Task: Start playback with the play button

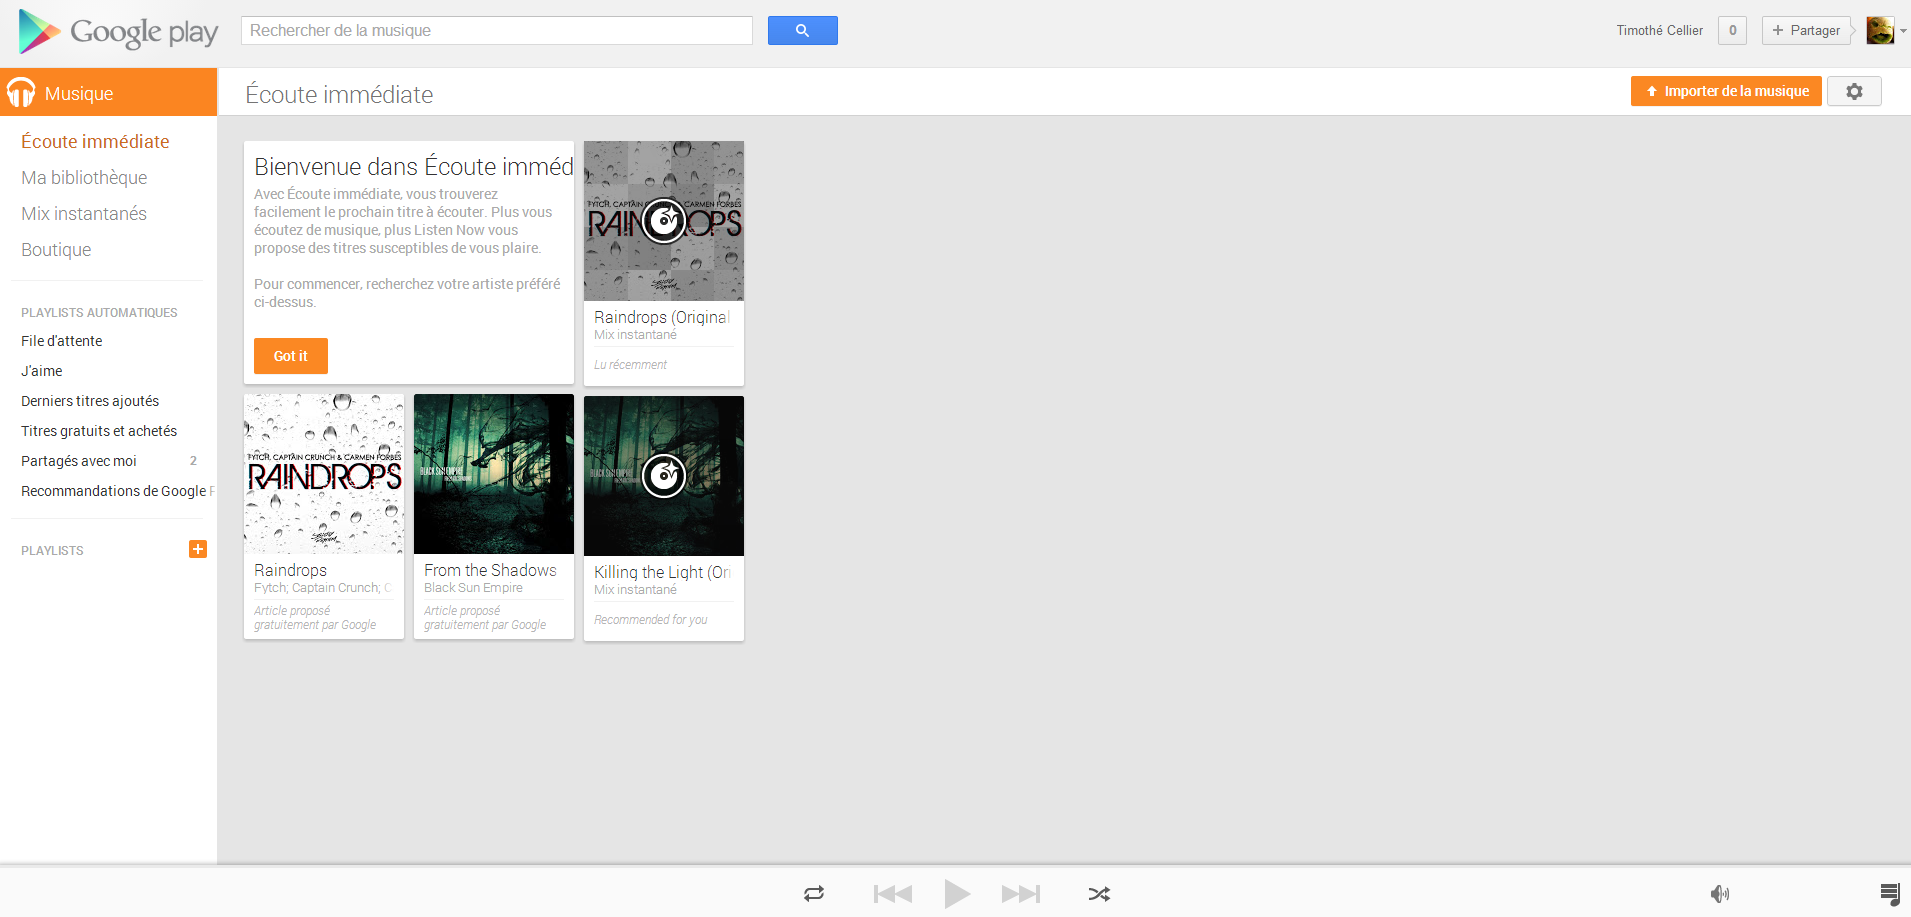Action: click(957, 893)
